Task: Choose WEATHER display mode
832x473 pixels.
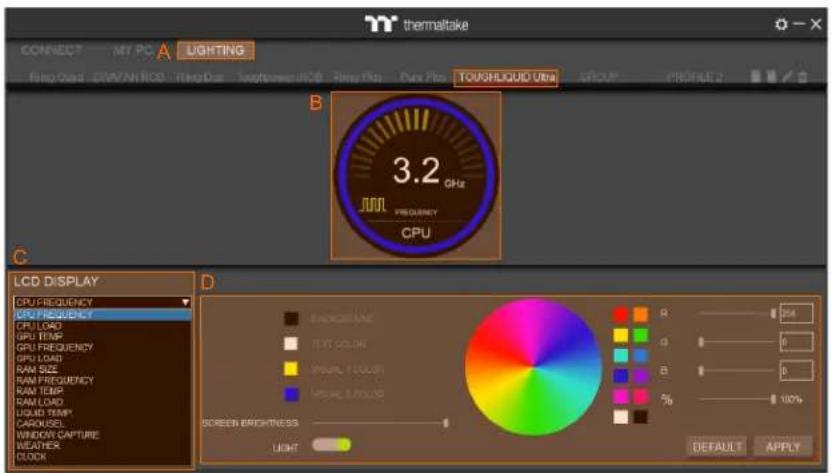Action: (x=38, y=445)
